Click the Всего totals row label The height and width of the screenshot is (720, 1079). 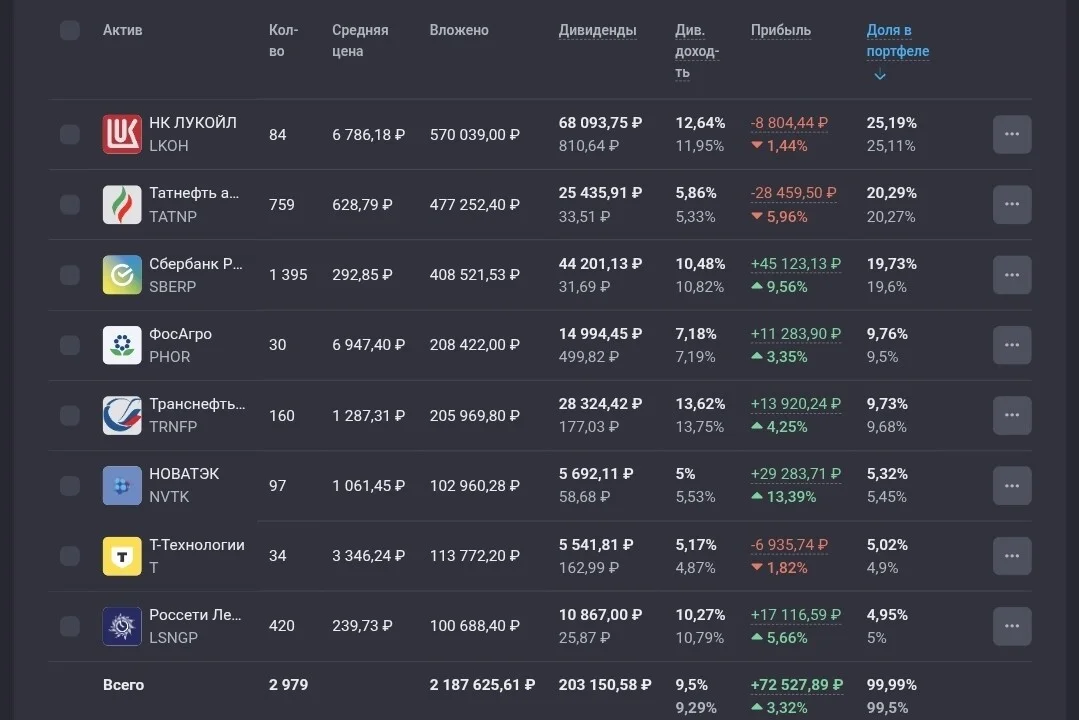coord(123,685)
